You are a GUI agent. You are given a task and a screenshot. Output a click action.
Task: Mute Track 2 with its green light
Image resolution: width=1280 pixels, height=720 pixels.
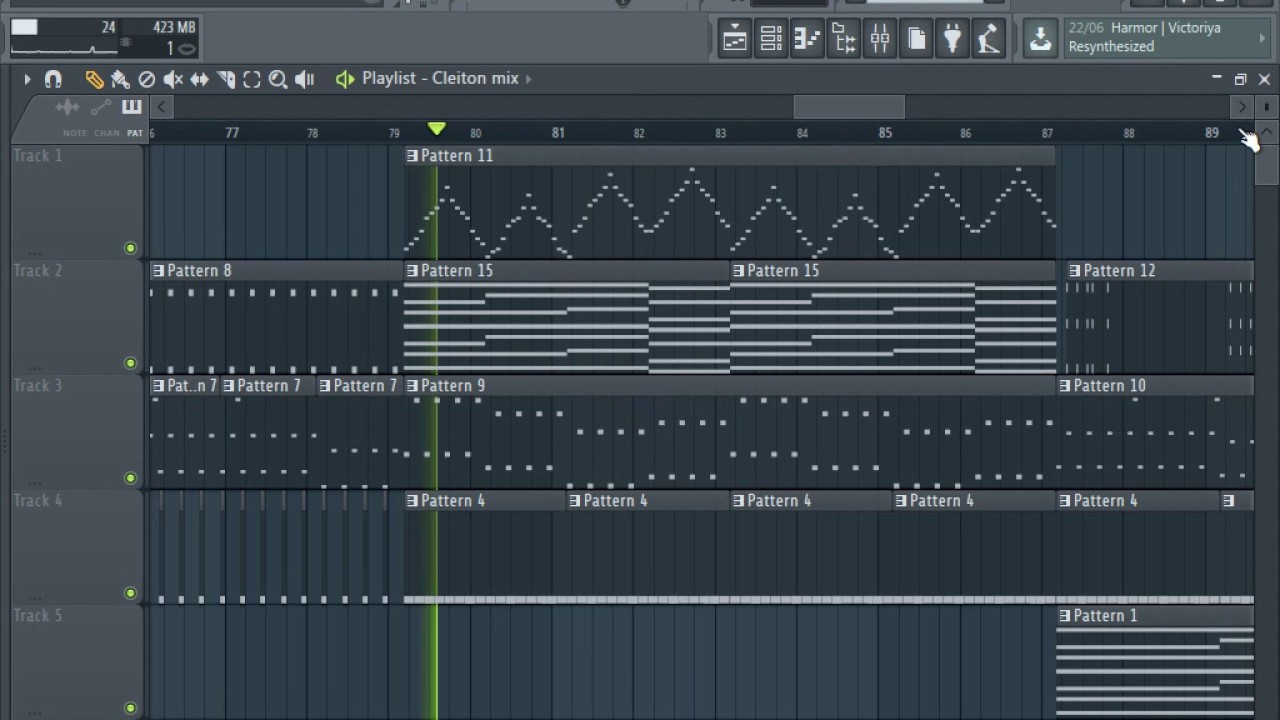pos(130,363)
